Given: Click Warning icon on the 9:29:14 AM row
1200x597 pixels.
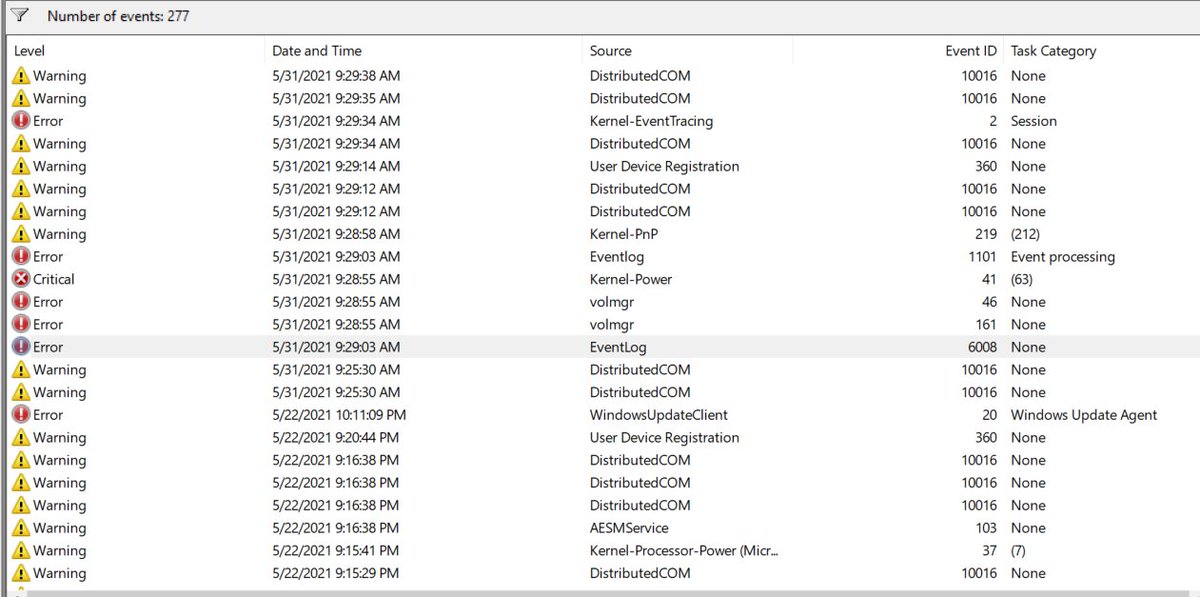Looking at the screenshot, I should tap(21, 166).
